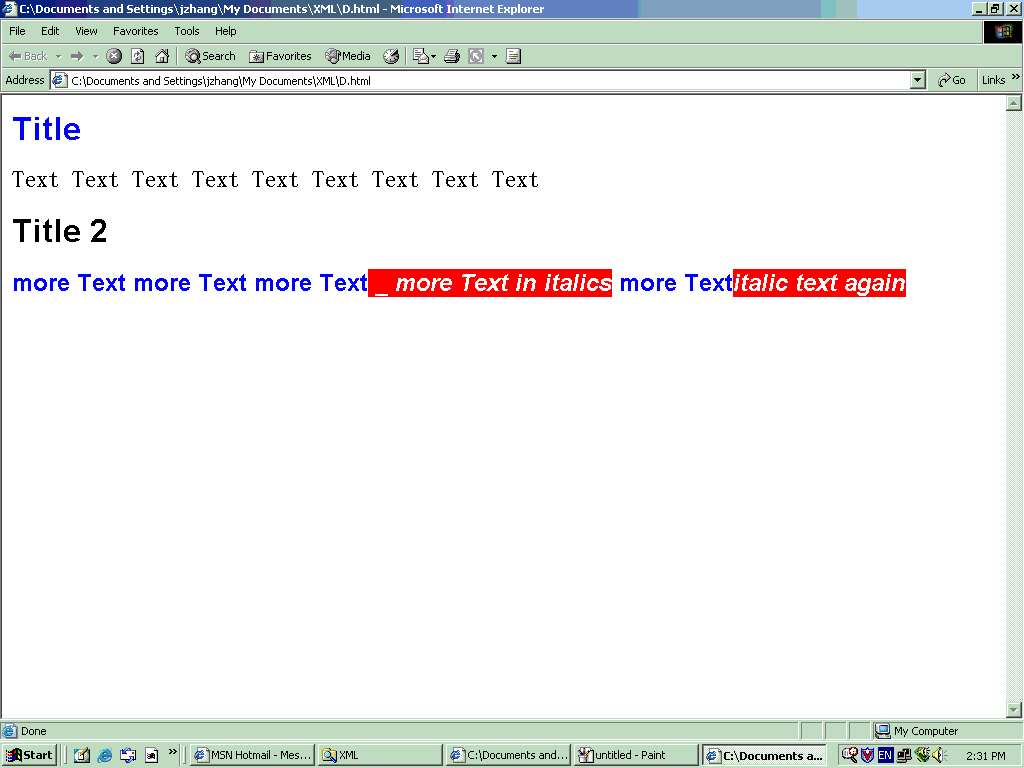This screenshot has width=1024, height=768.
Task: Select the highlighted red italic text
Action: point(820,283)
